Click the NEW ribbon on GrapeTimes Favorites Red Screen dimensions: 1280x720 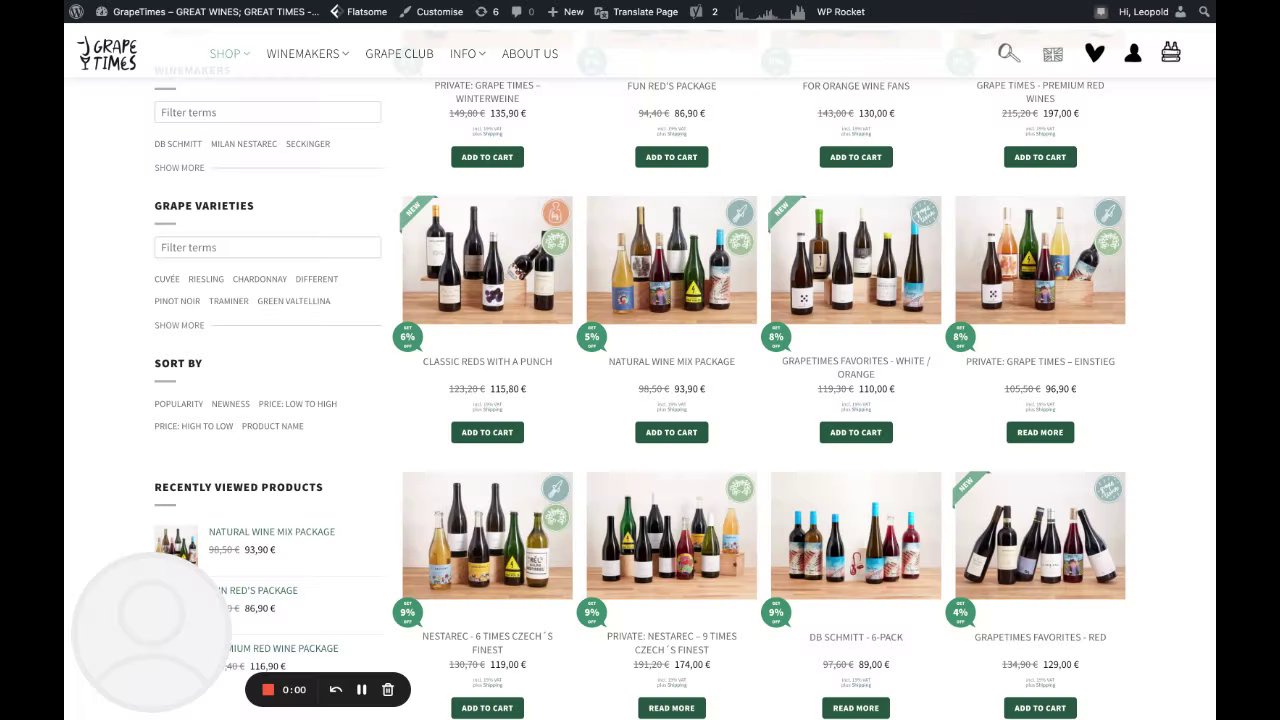tap(968, 487)
